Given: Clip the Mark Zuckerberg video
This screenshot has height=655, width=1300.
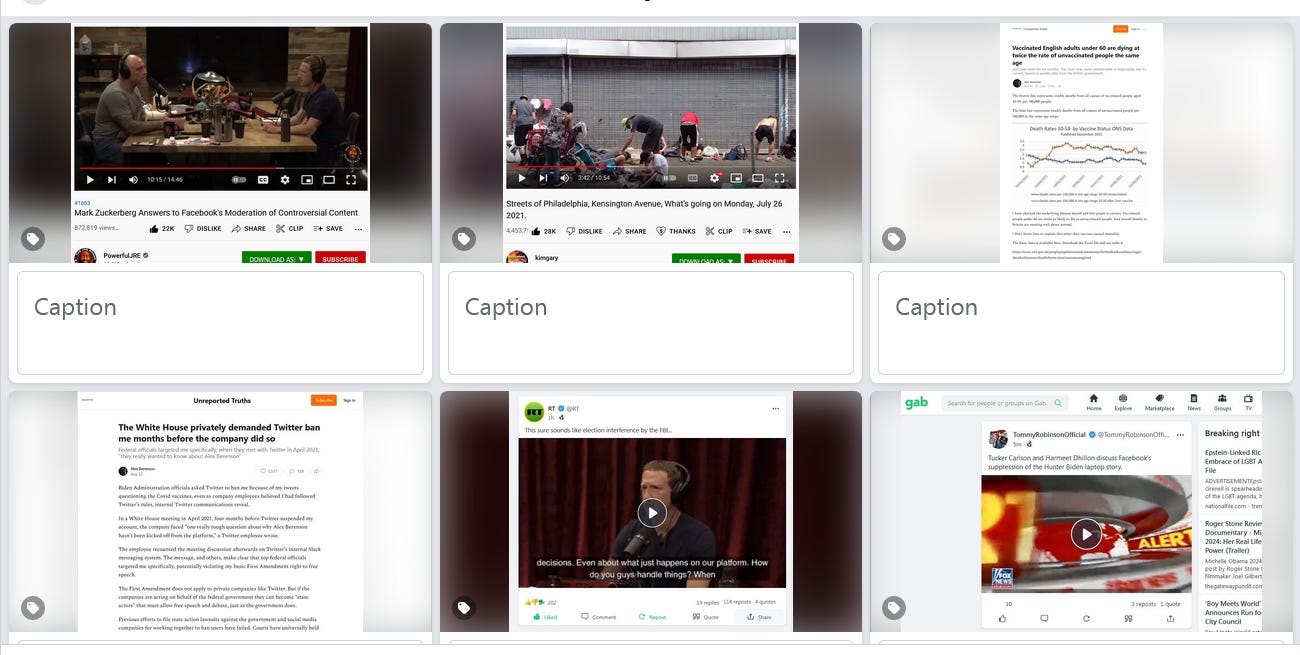Looking at the screenshot, I should point(289,228).
